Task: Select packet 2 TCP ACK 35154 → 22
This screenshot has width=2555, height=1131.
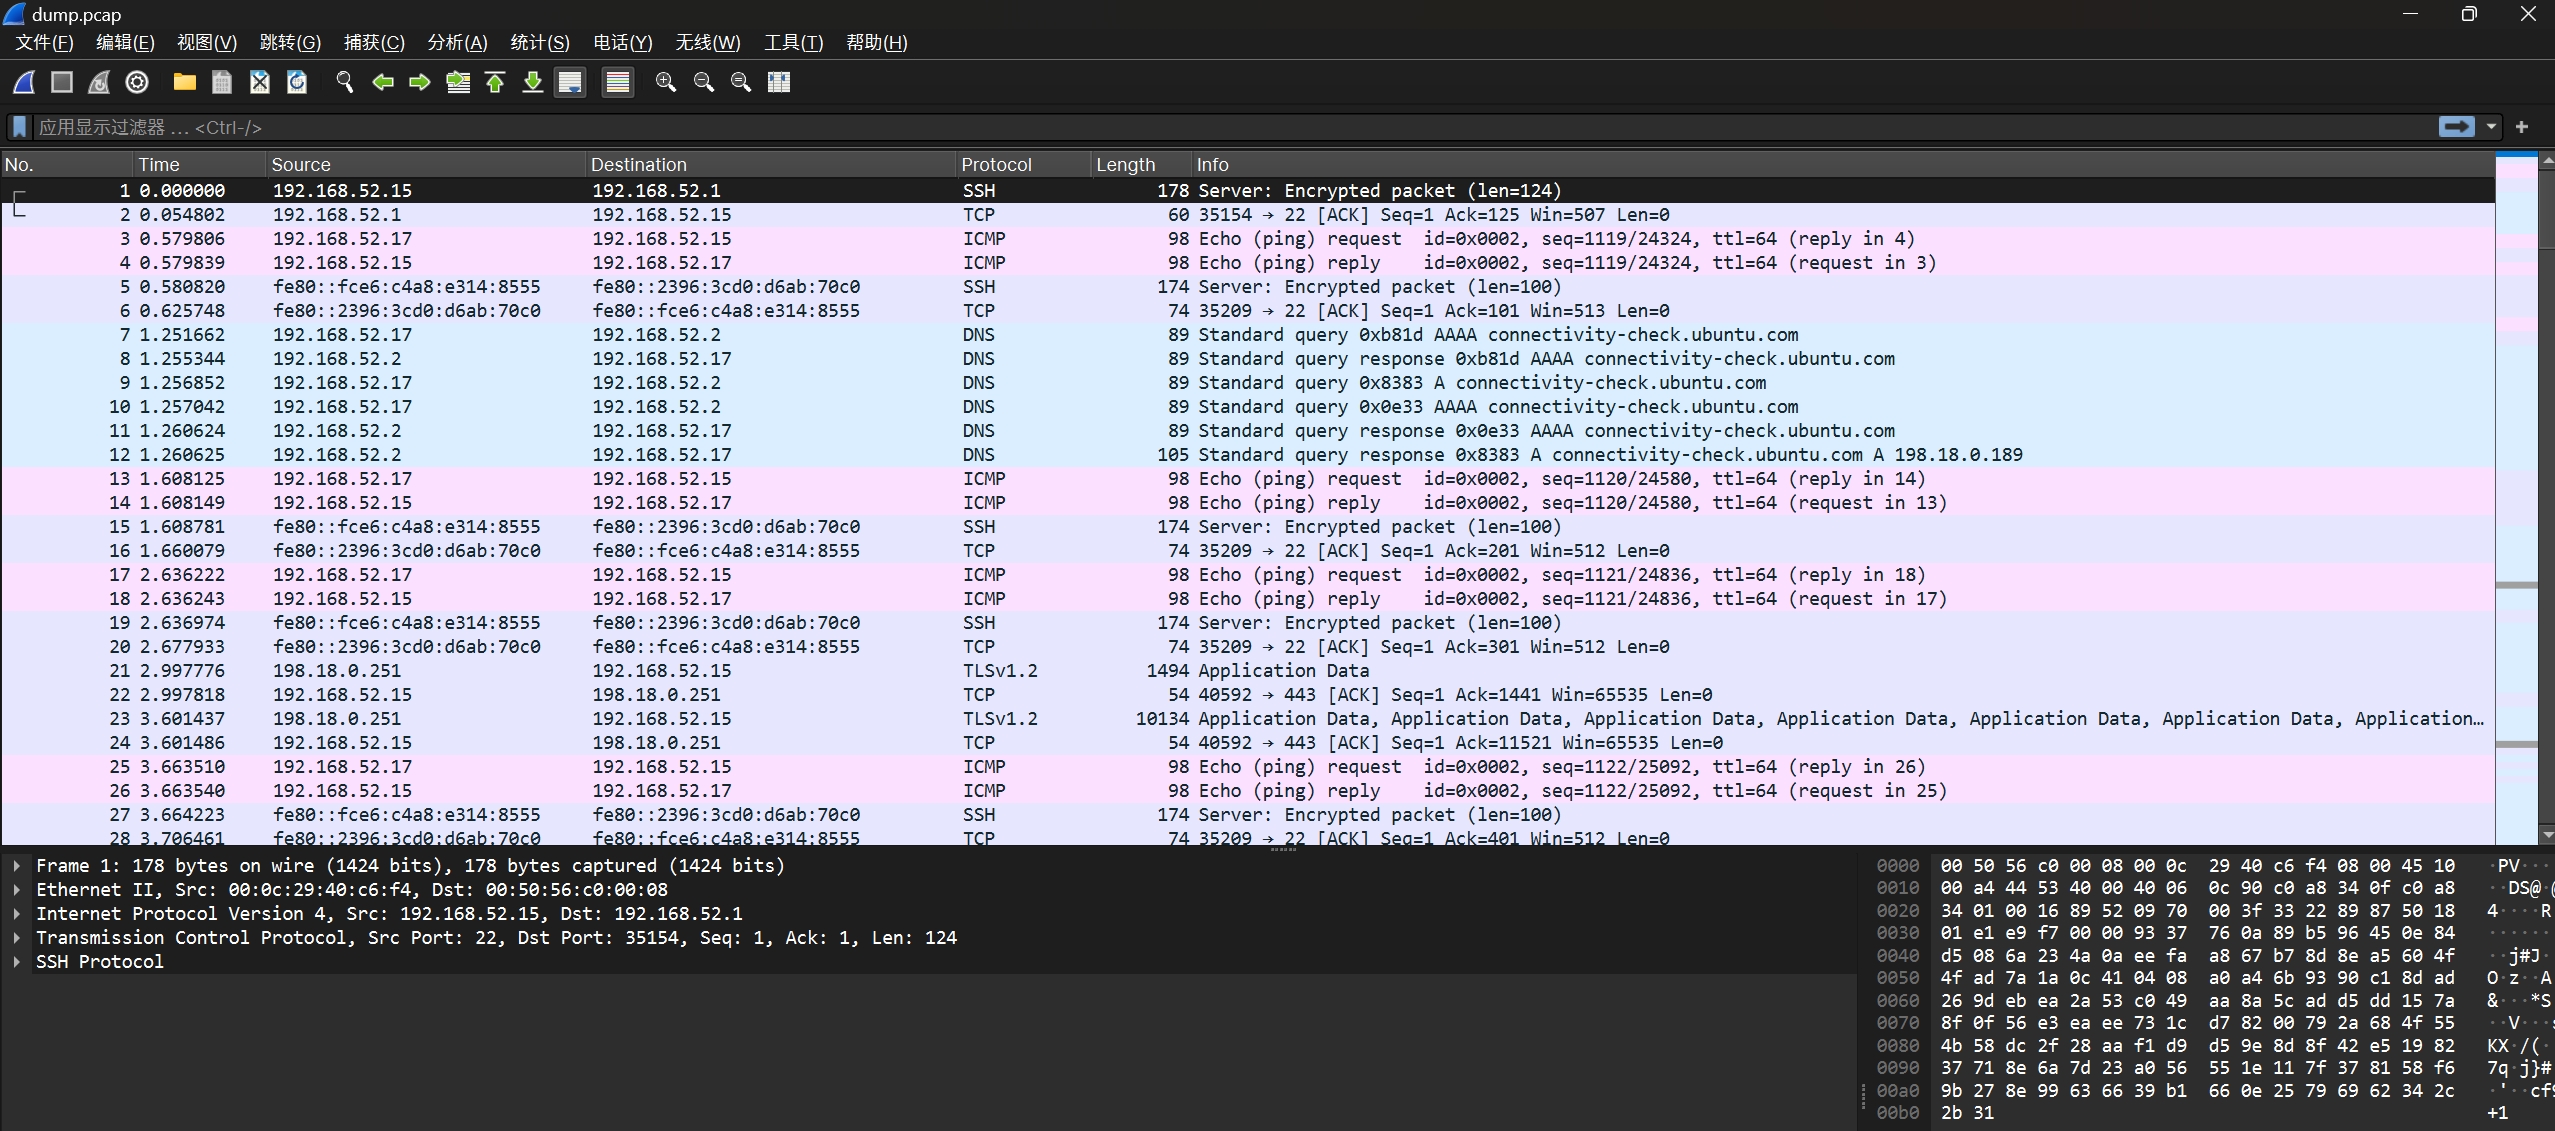Action: click(x=1248, y=215)
